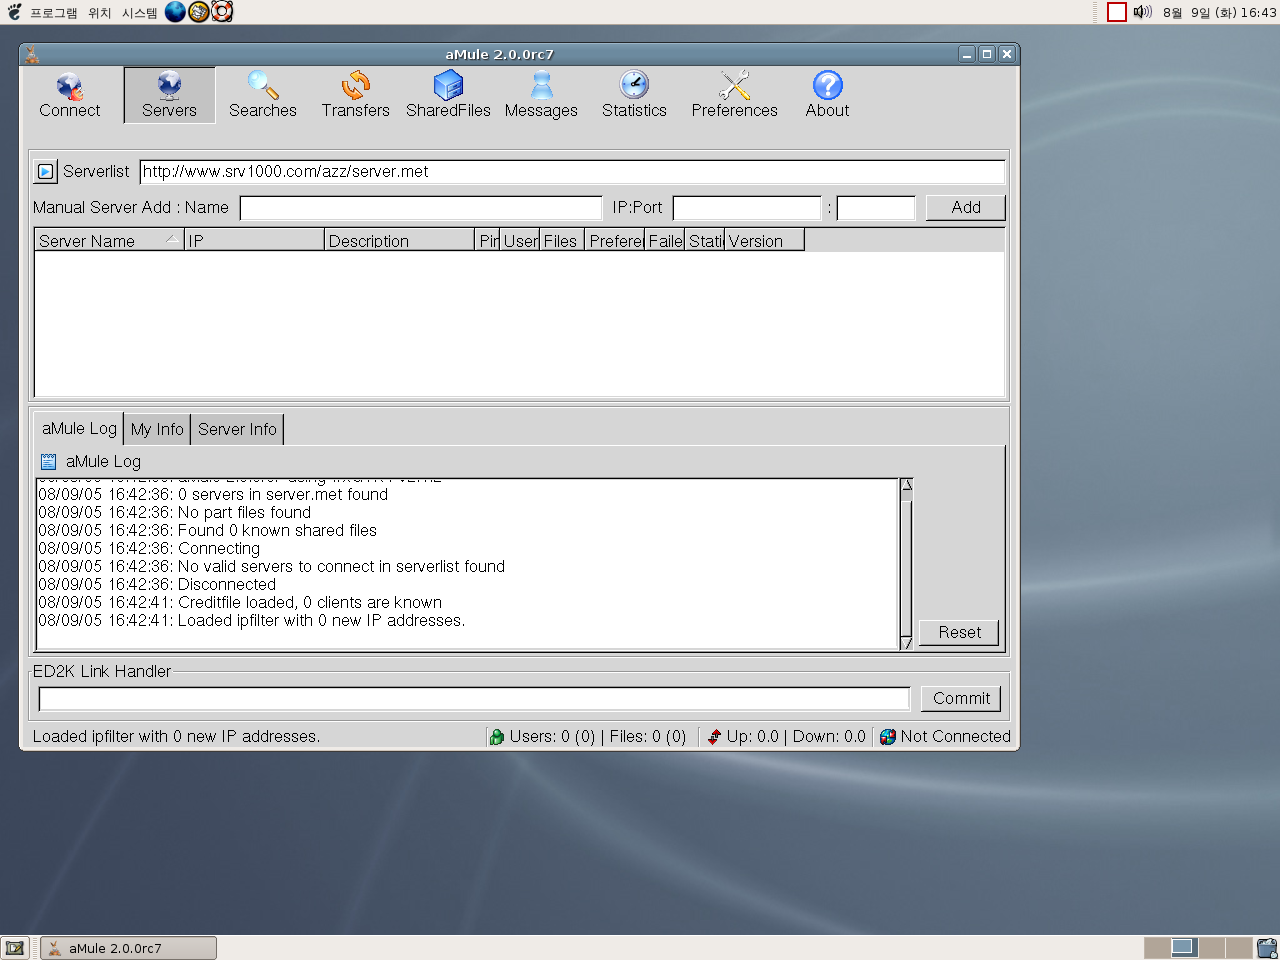Screen dimensions: 1280x960
Task: Click the Connect toolbar icon
Action: coord(69,95)
